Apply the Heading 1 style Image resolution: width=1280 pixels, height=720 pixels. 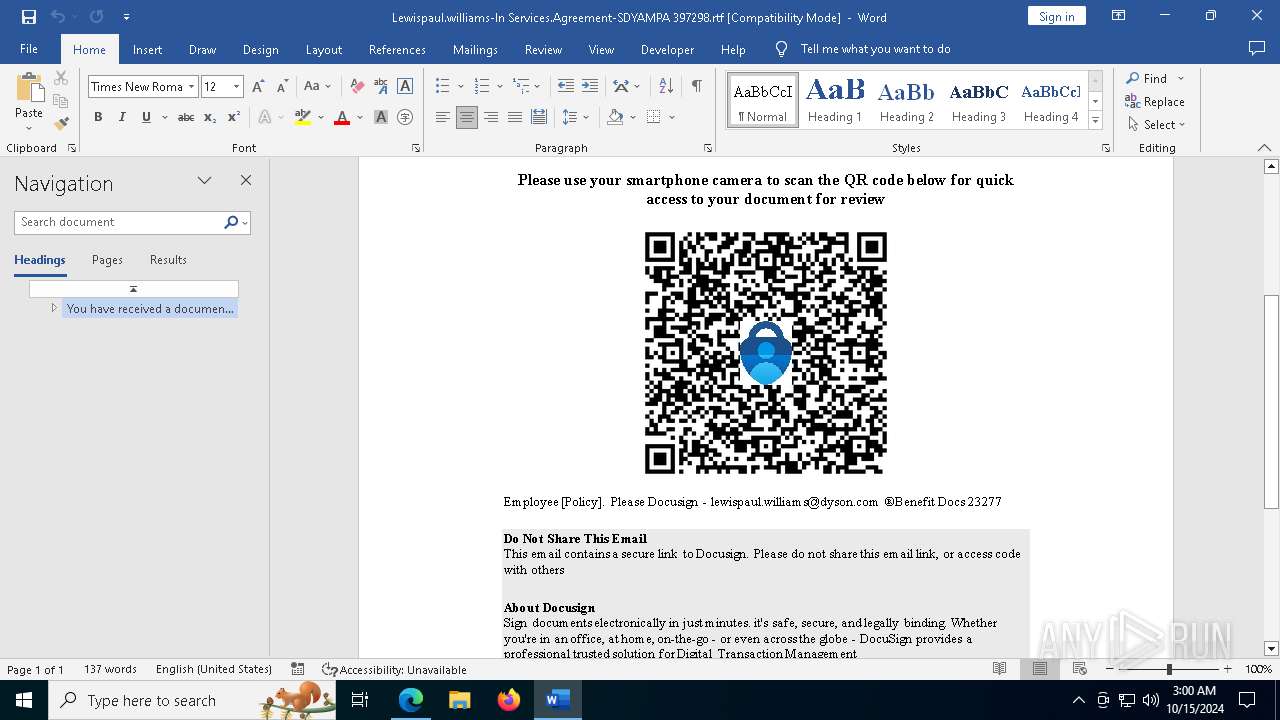[x=835, y=100]
